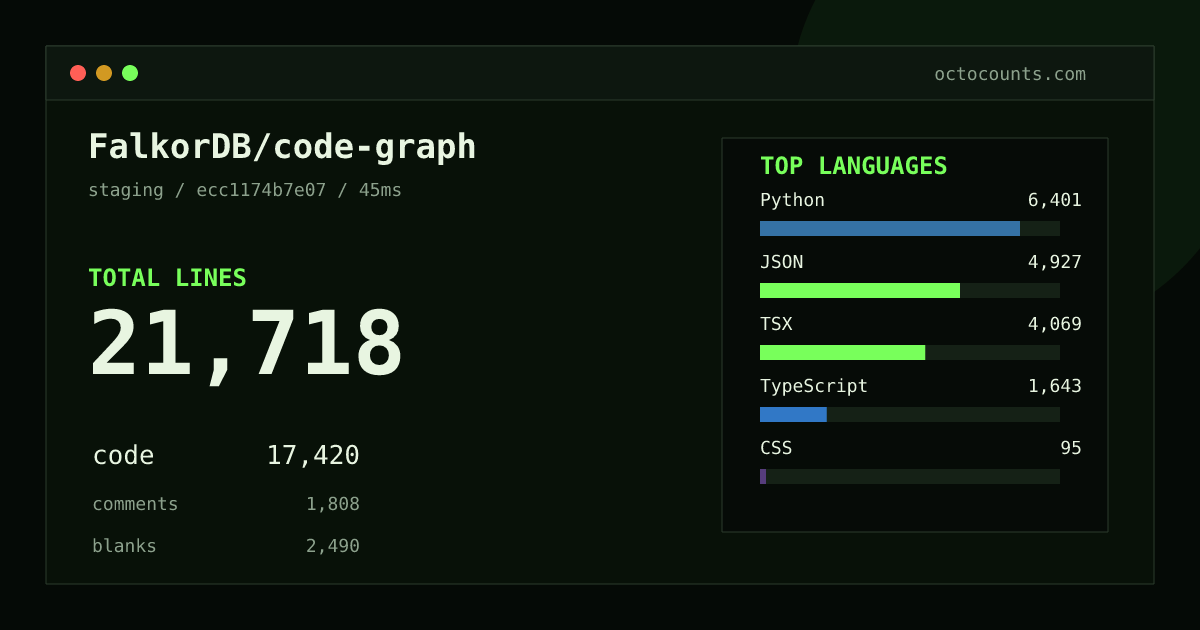Image resolution: width=1200 pixels, height=630 pixels.
Task: Click the code row label
Action: tap(123, 456)
